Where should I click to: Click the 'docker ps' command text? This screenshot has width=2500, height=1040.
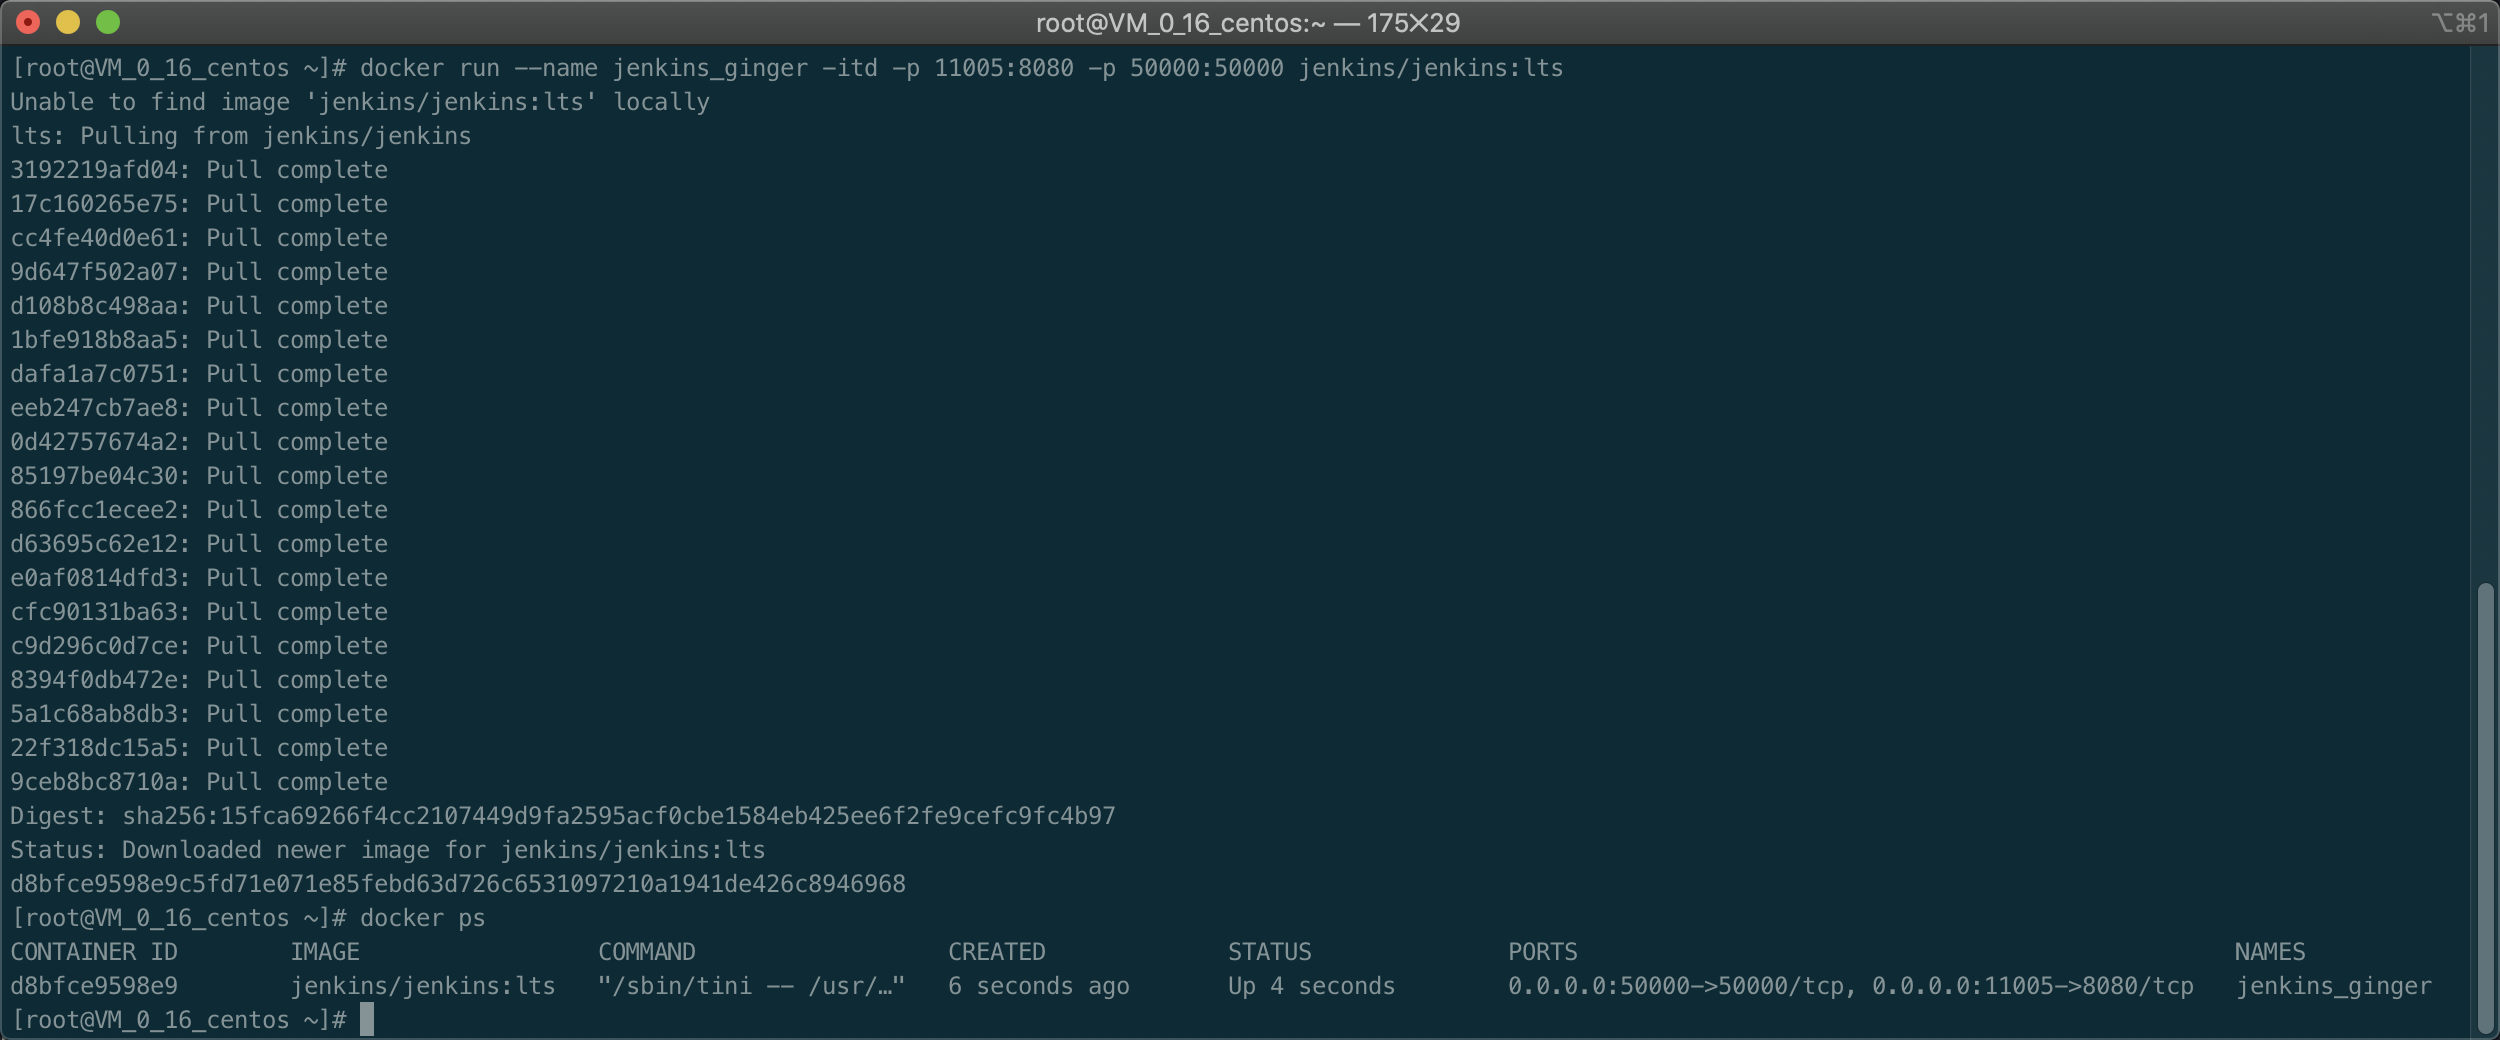[x=422, y=918]
